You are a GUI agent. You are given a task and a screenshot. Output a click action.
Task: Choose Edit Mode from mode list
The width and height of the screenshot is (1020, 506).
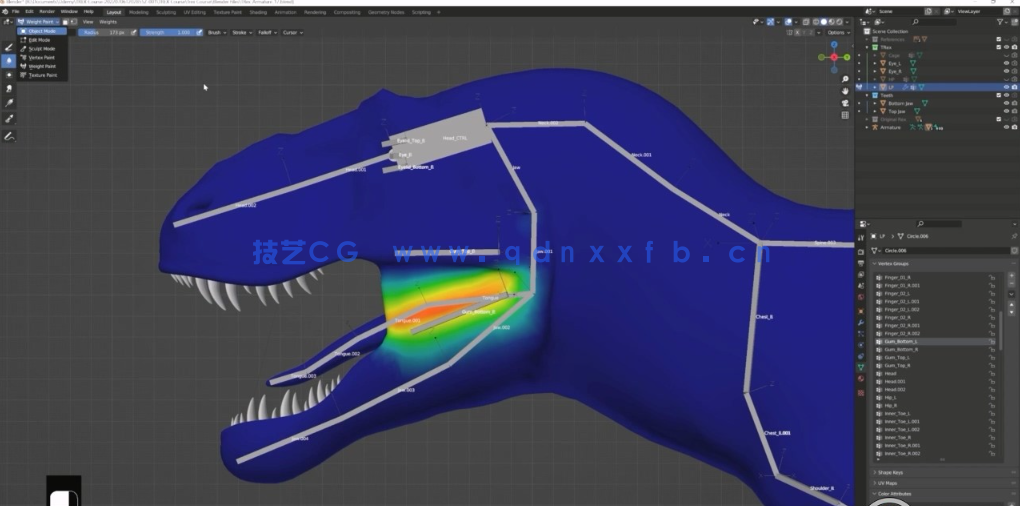[42, 40]
